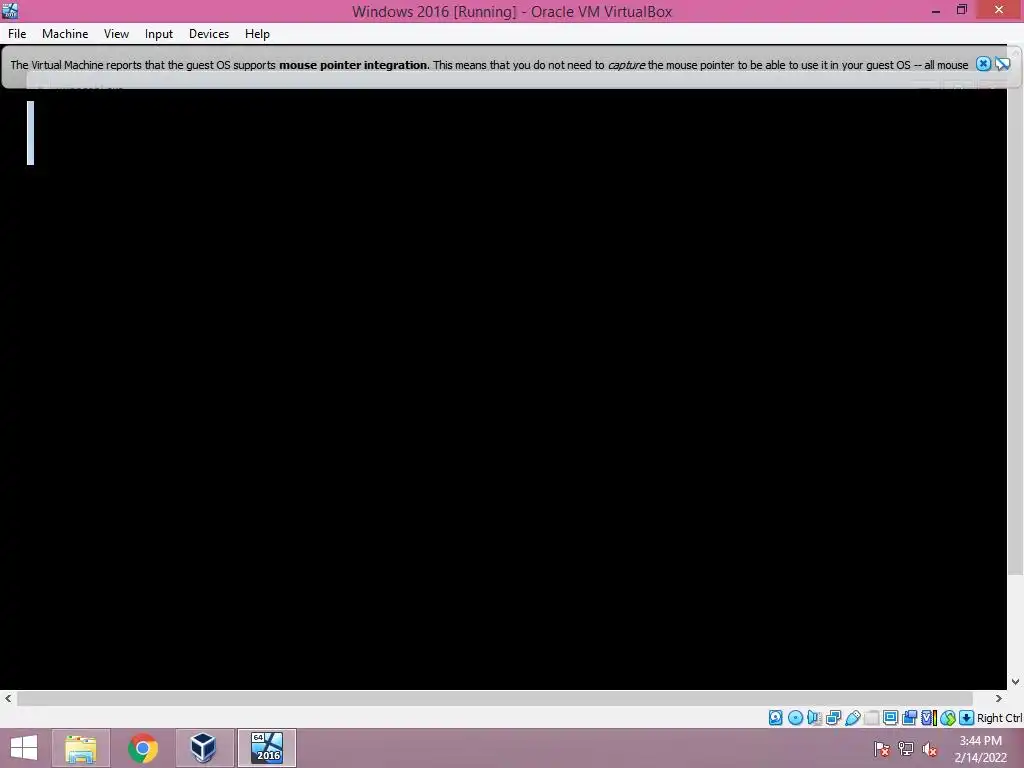Screen dimensions: 1024x768
Task: Click the network tray icon
Action: 906,749
